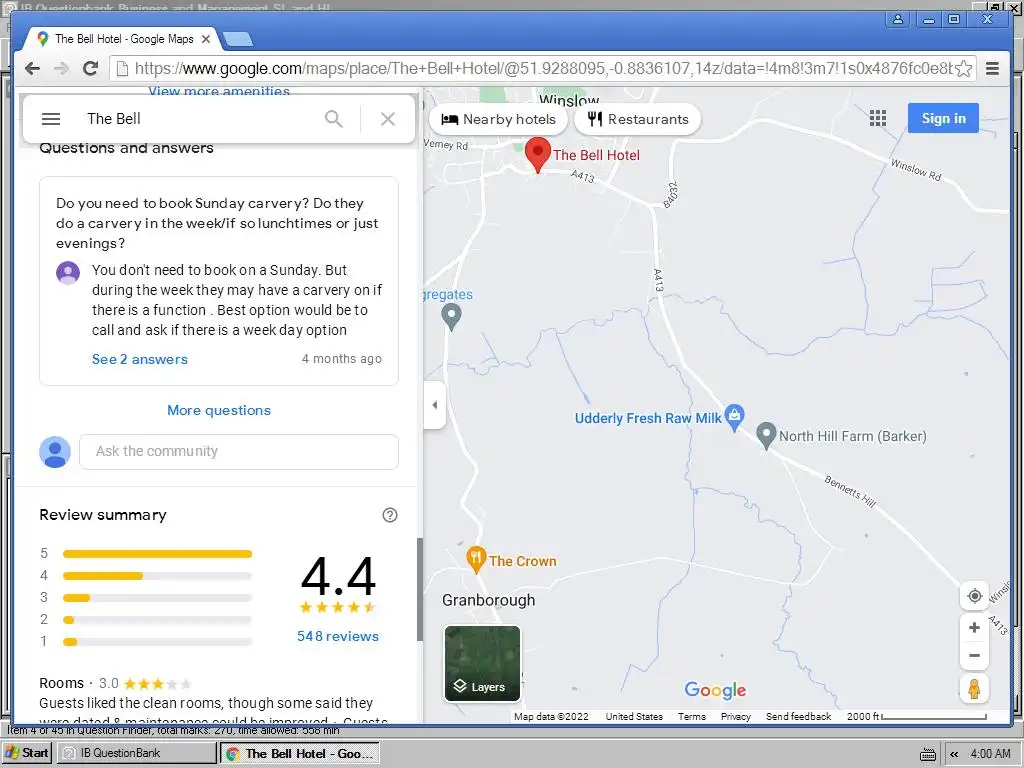This screenshot has width=1024, height=768.
Task: Open See 2 answers link
Action: 140,359
